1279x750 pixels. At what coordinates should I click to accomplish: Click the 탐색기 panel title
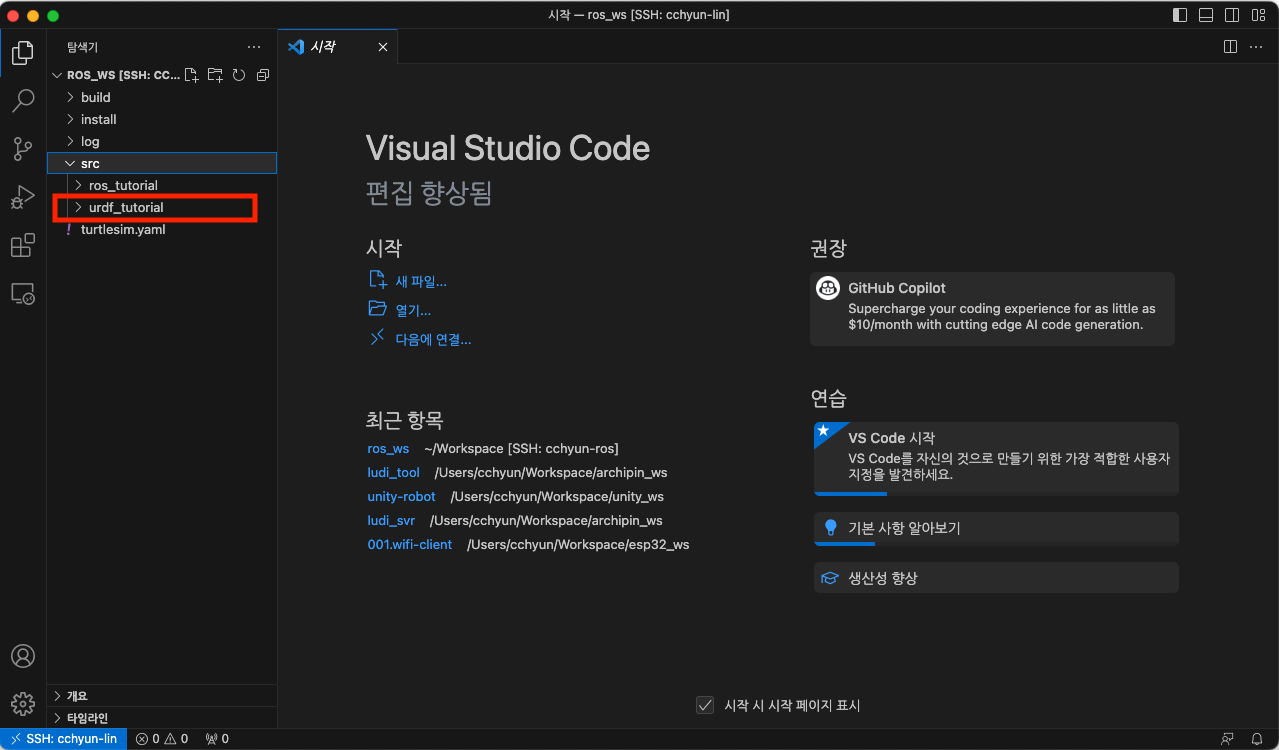82,47
